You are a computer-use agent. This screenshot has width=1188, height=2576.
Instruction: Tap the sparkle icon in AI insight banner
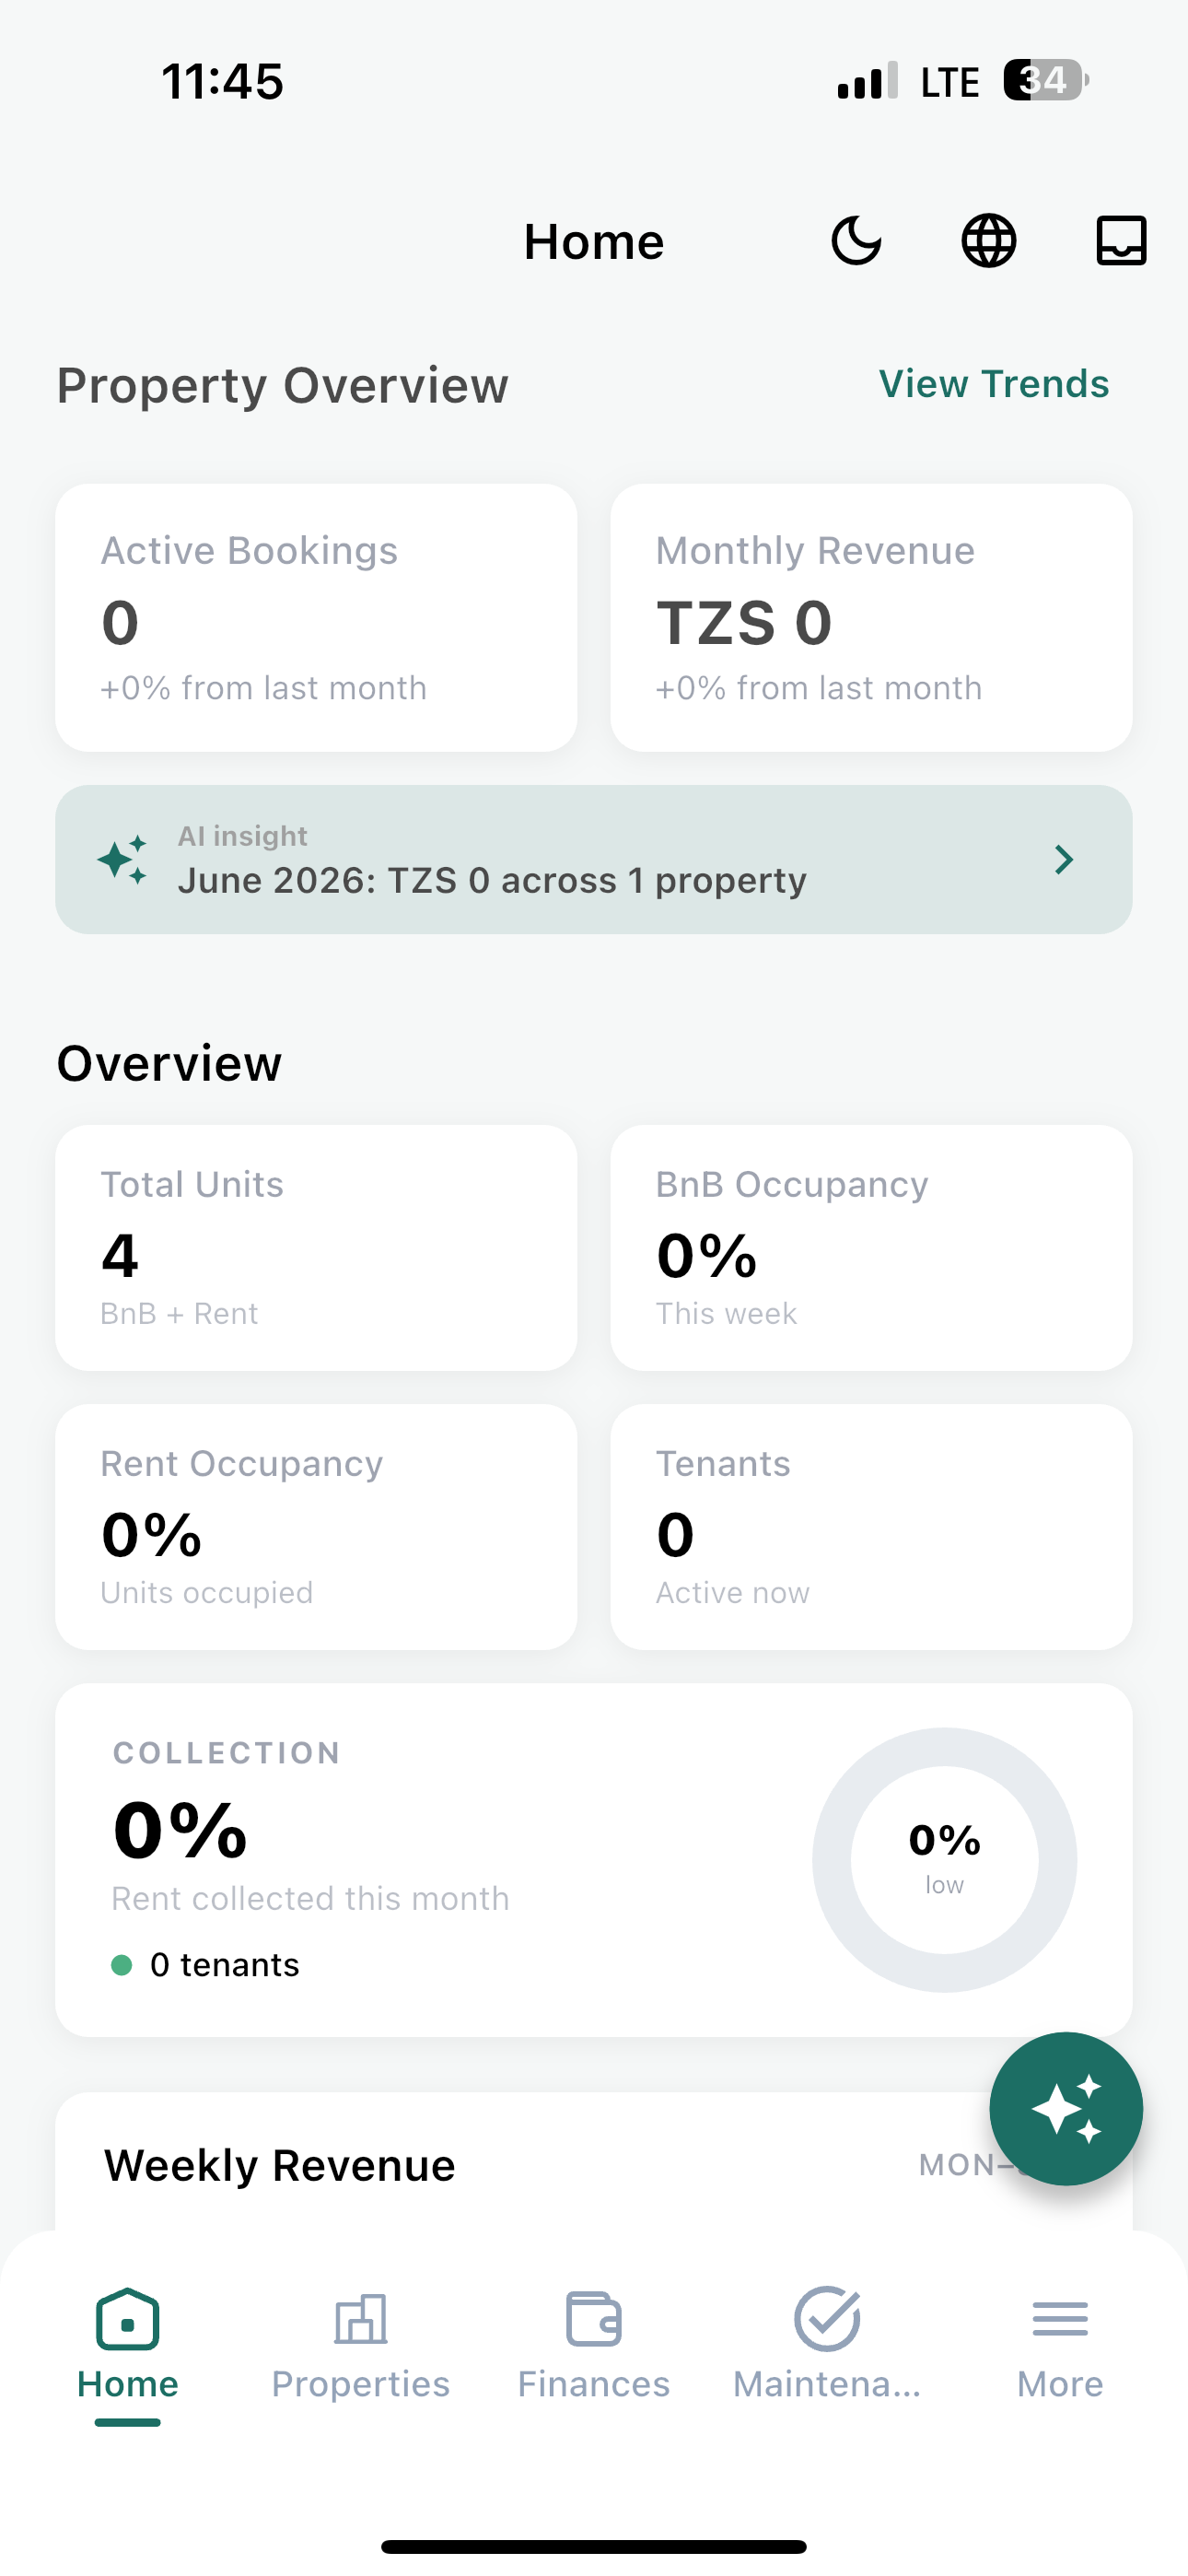pyautogui.click(x=123, y=860)
